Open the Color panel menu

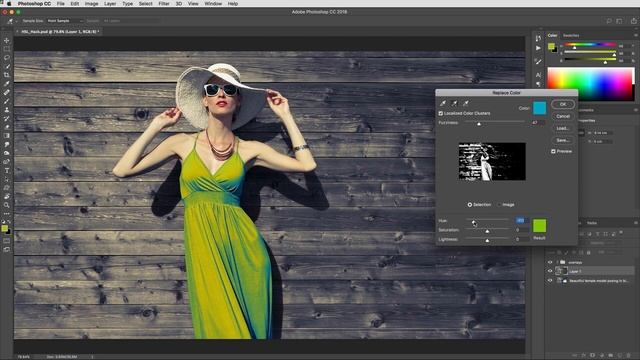pos(636,36)
